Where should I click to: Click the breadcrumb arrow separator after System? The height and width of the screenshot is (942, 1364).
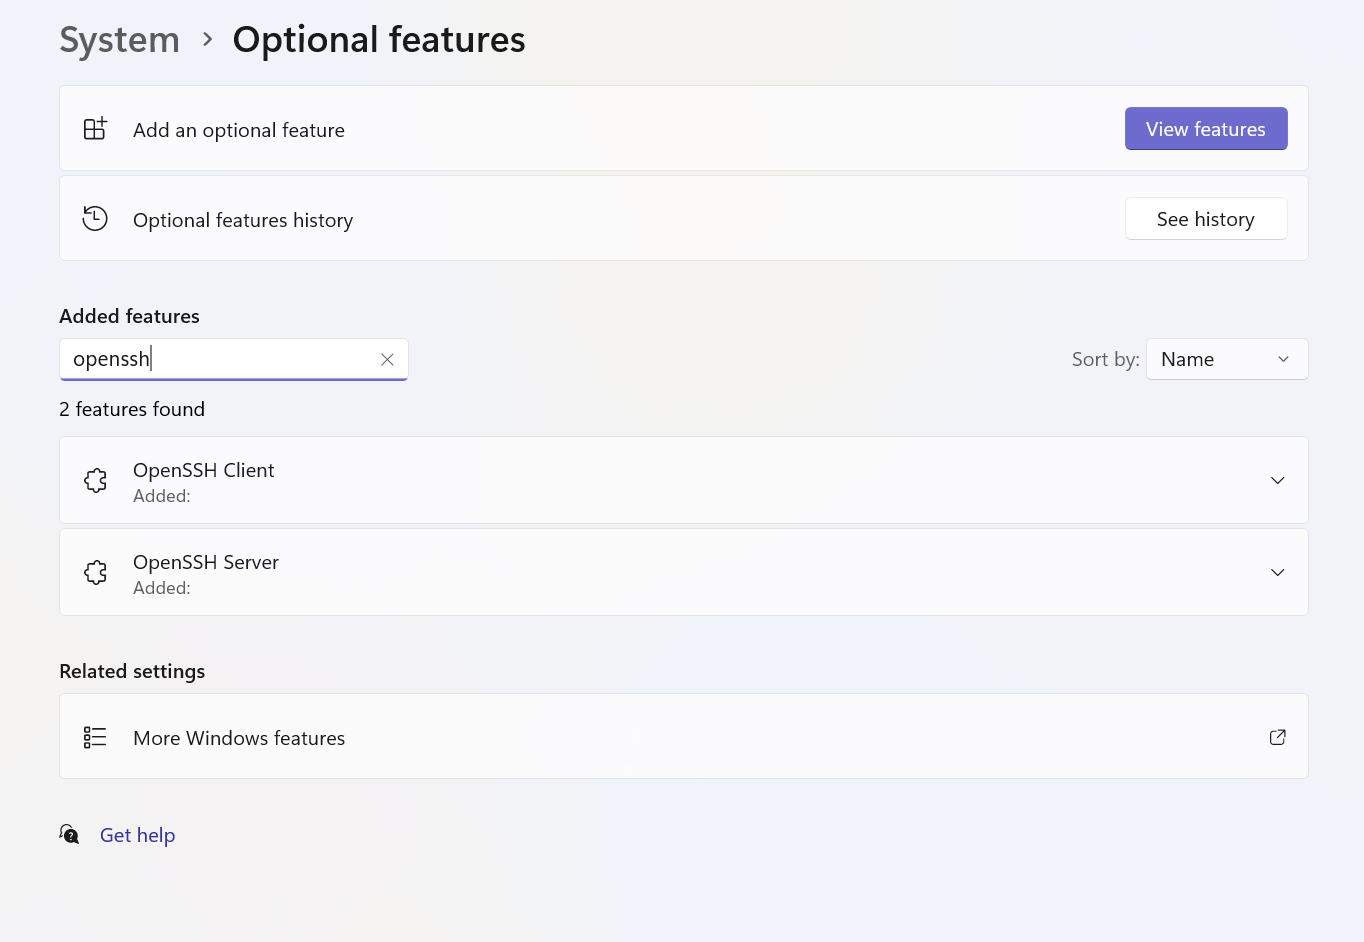(207, 39)
